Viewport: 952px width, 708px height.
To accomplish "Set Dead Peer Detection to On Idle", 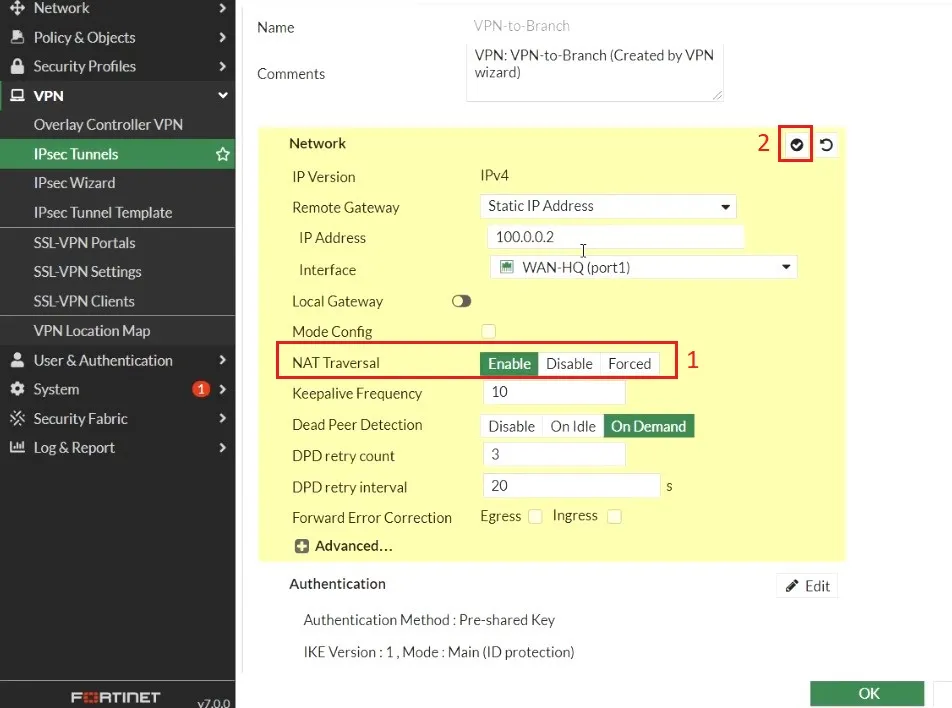I will pos(572,425).
